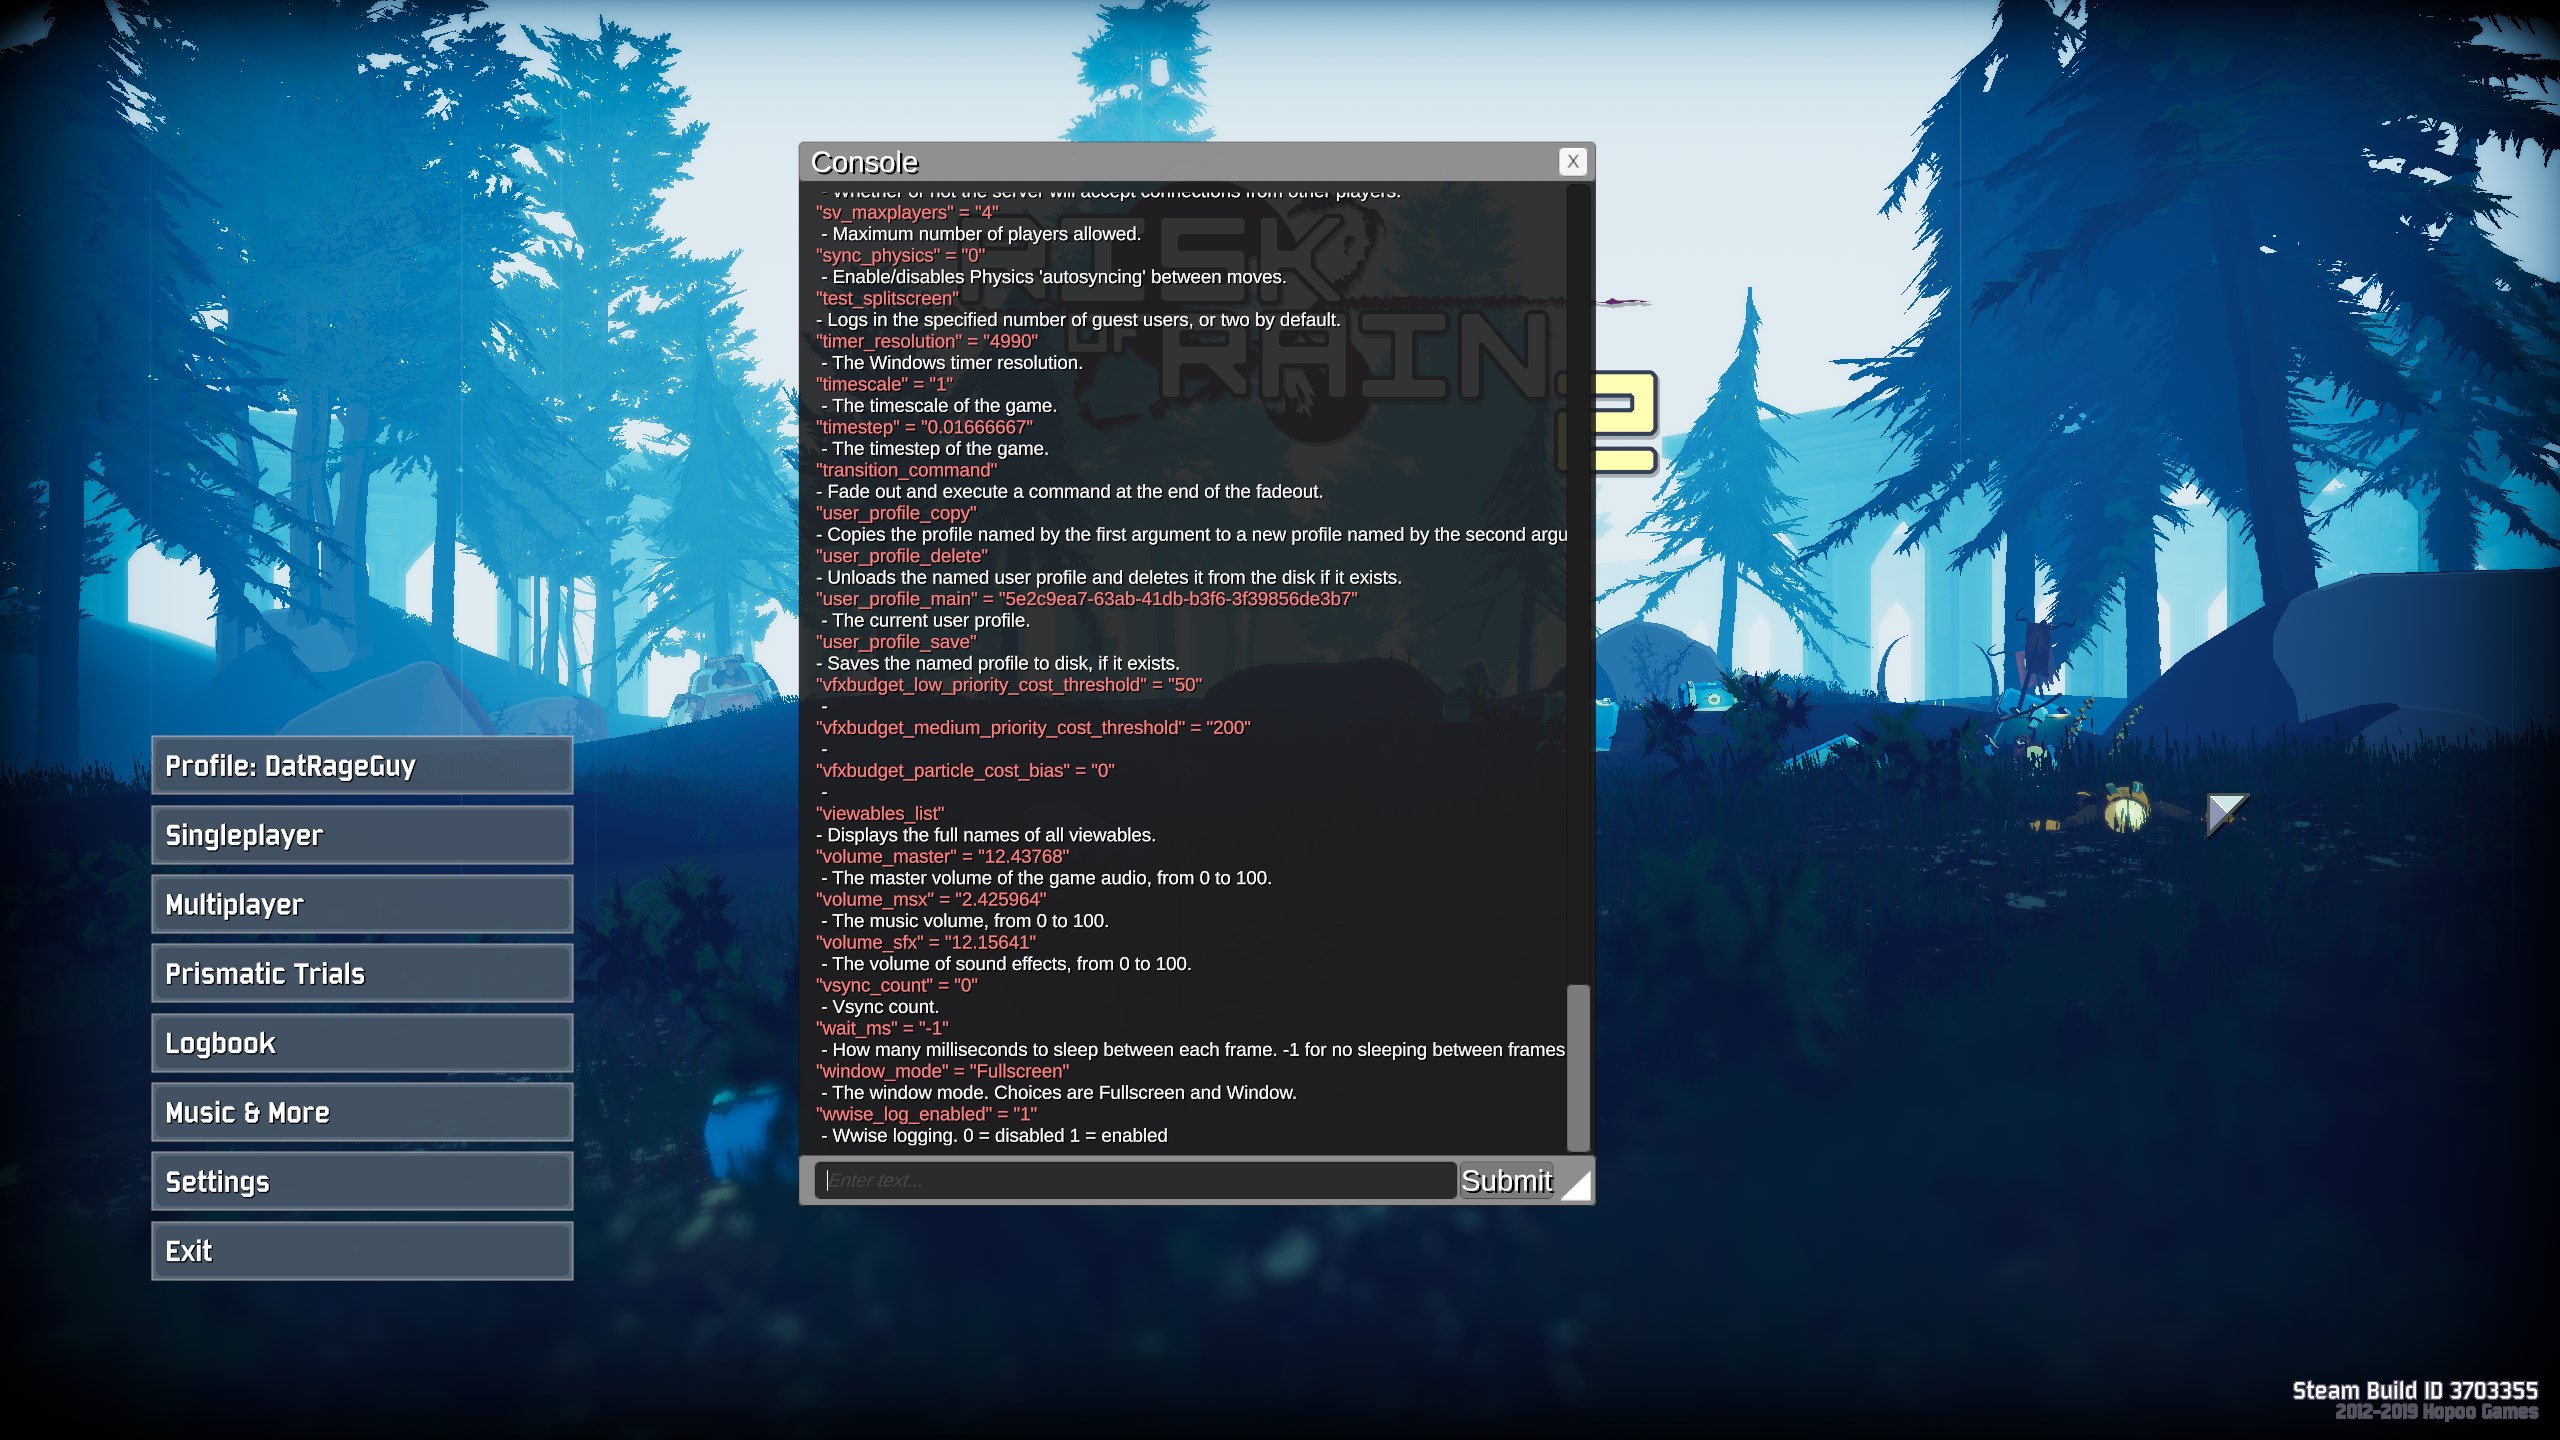Click the console text input field
Viewport: 2560px width, 1440px height.
click(1134, 1180)
